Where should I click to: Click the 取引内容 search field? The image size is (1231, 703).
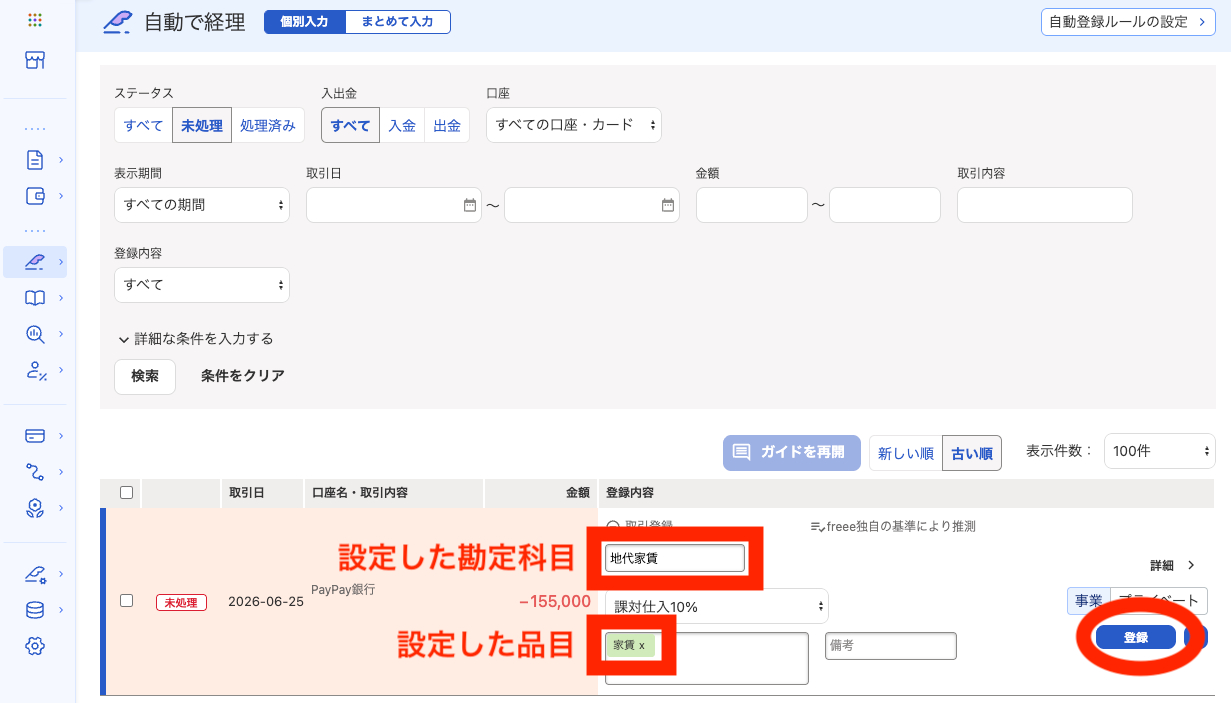pos(1045,205)
